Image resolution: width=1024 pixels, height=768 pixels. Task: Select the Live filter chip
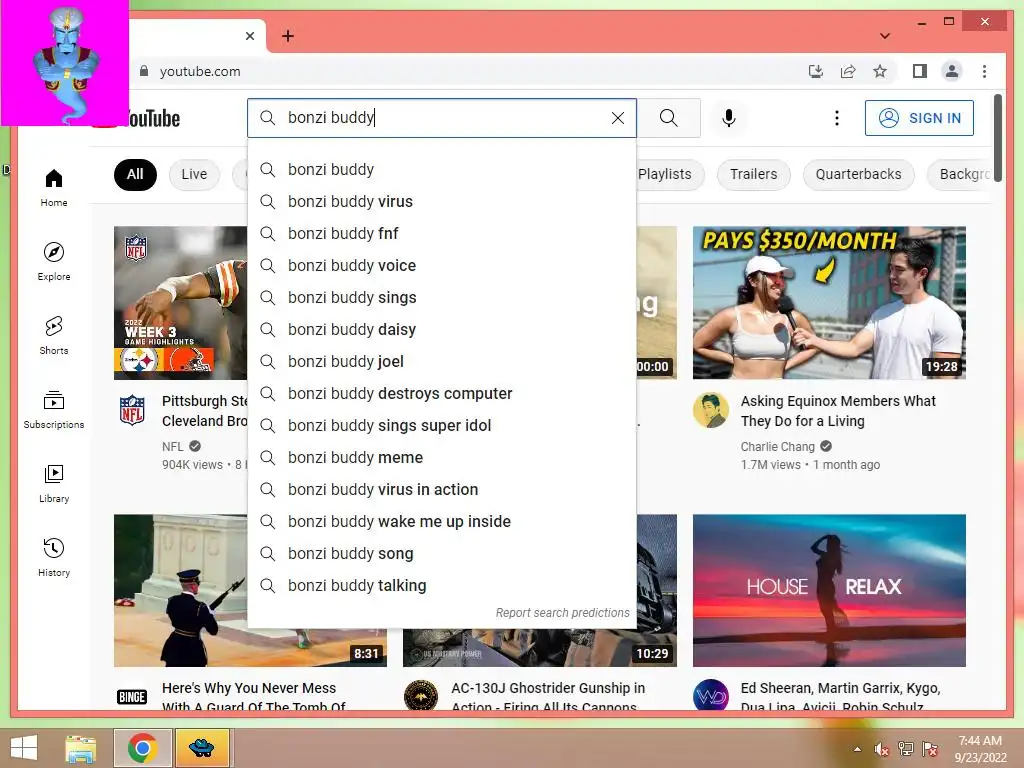(194, 174)
